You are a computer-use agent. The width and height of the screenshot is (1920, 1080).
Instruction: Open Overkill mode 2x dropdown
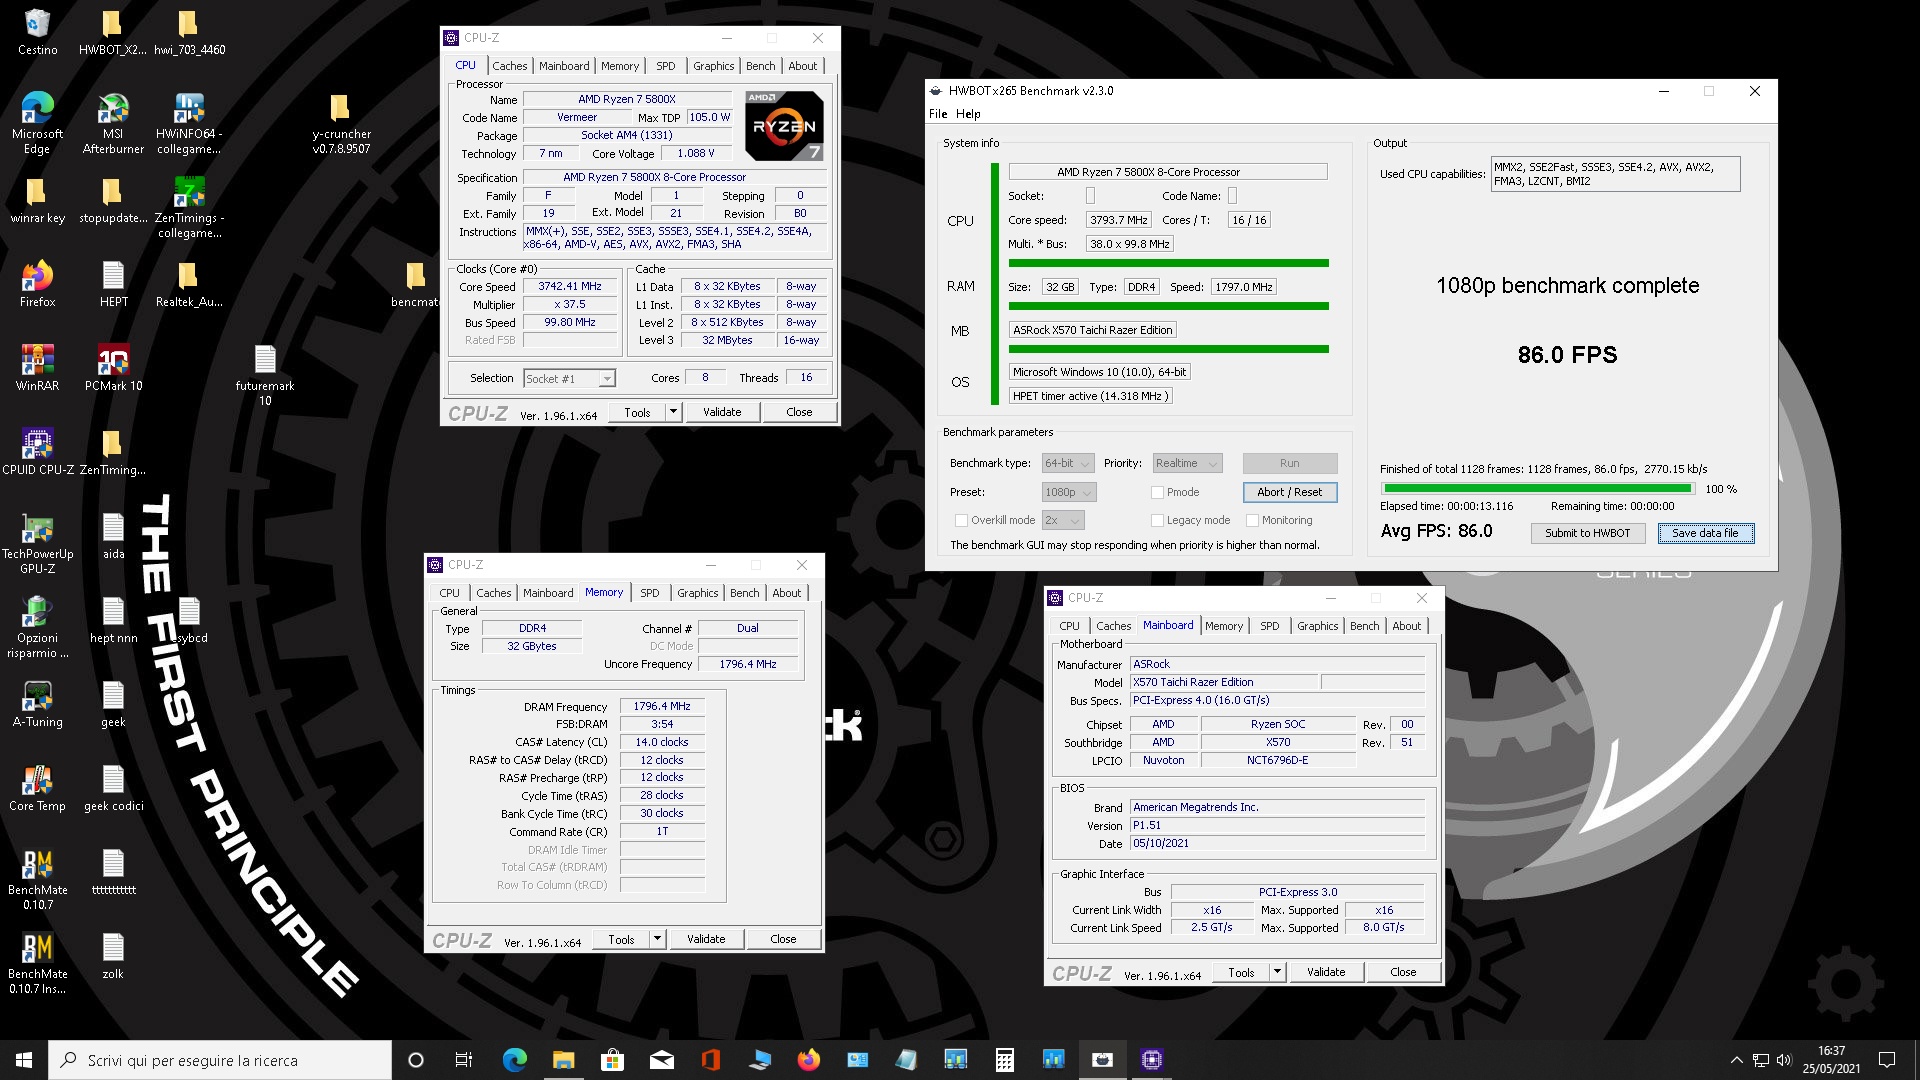1063,520
